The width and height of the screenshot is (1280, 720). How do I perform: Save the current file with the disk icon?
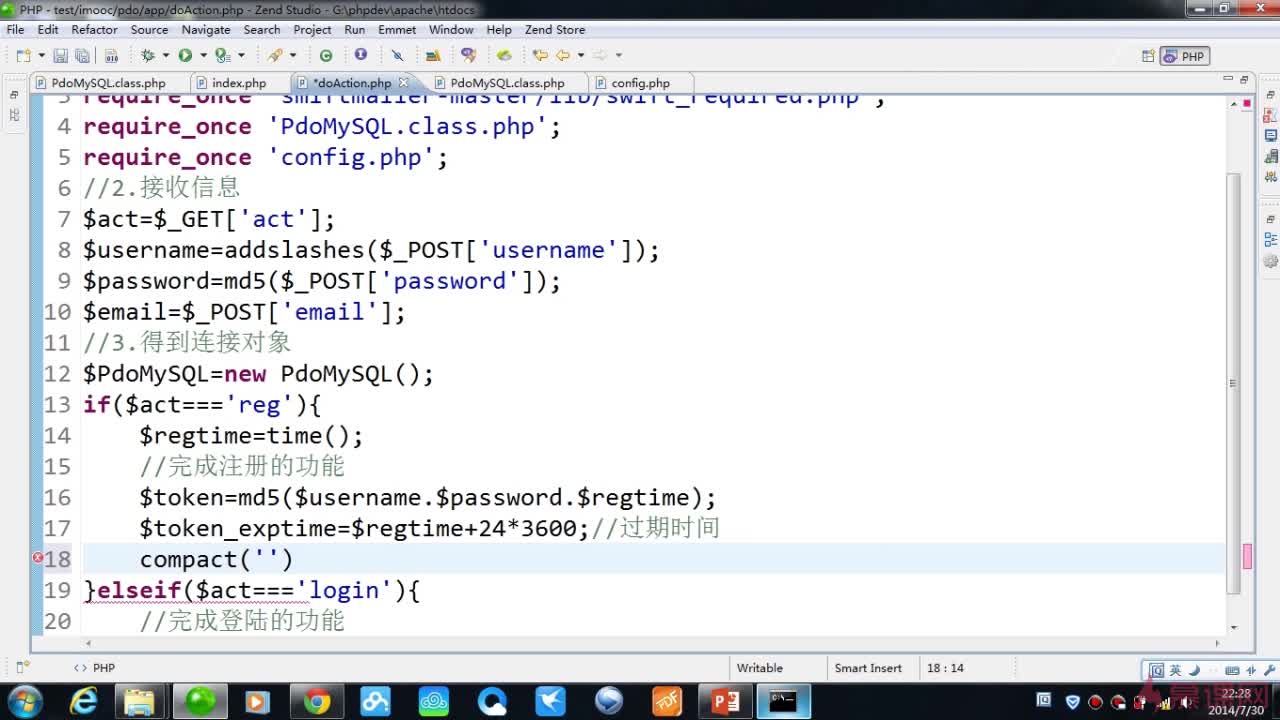tap(60, 56)
